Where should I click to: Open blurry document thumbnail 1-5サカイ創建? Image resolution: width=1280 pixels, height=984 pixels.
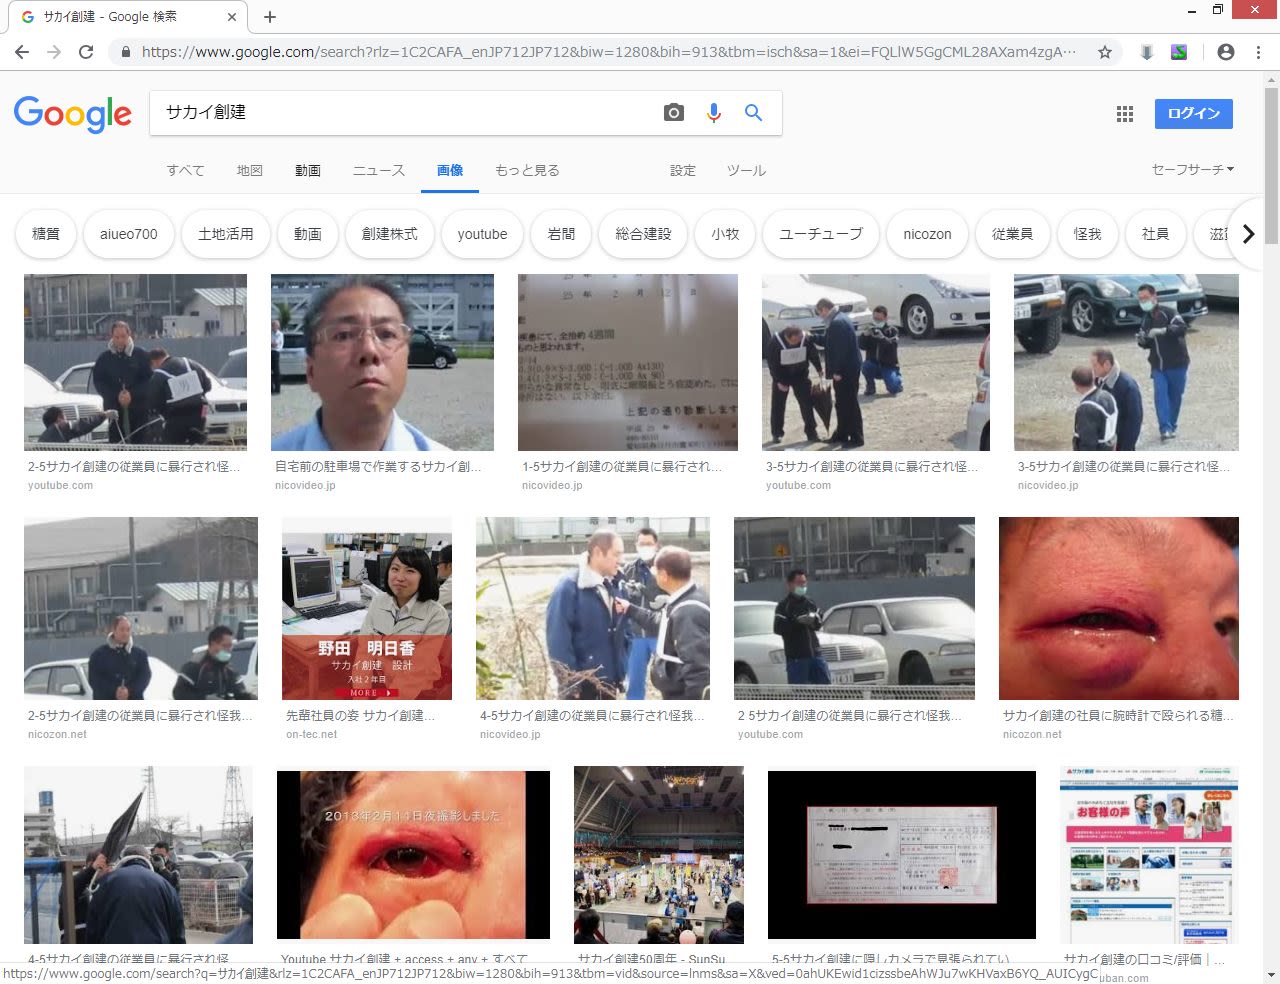pos(628,362)
